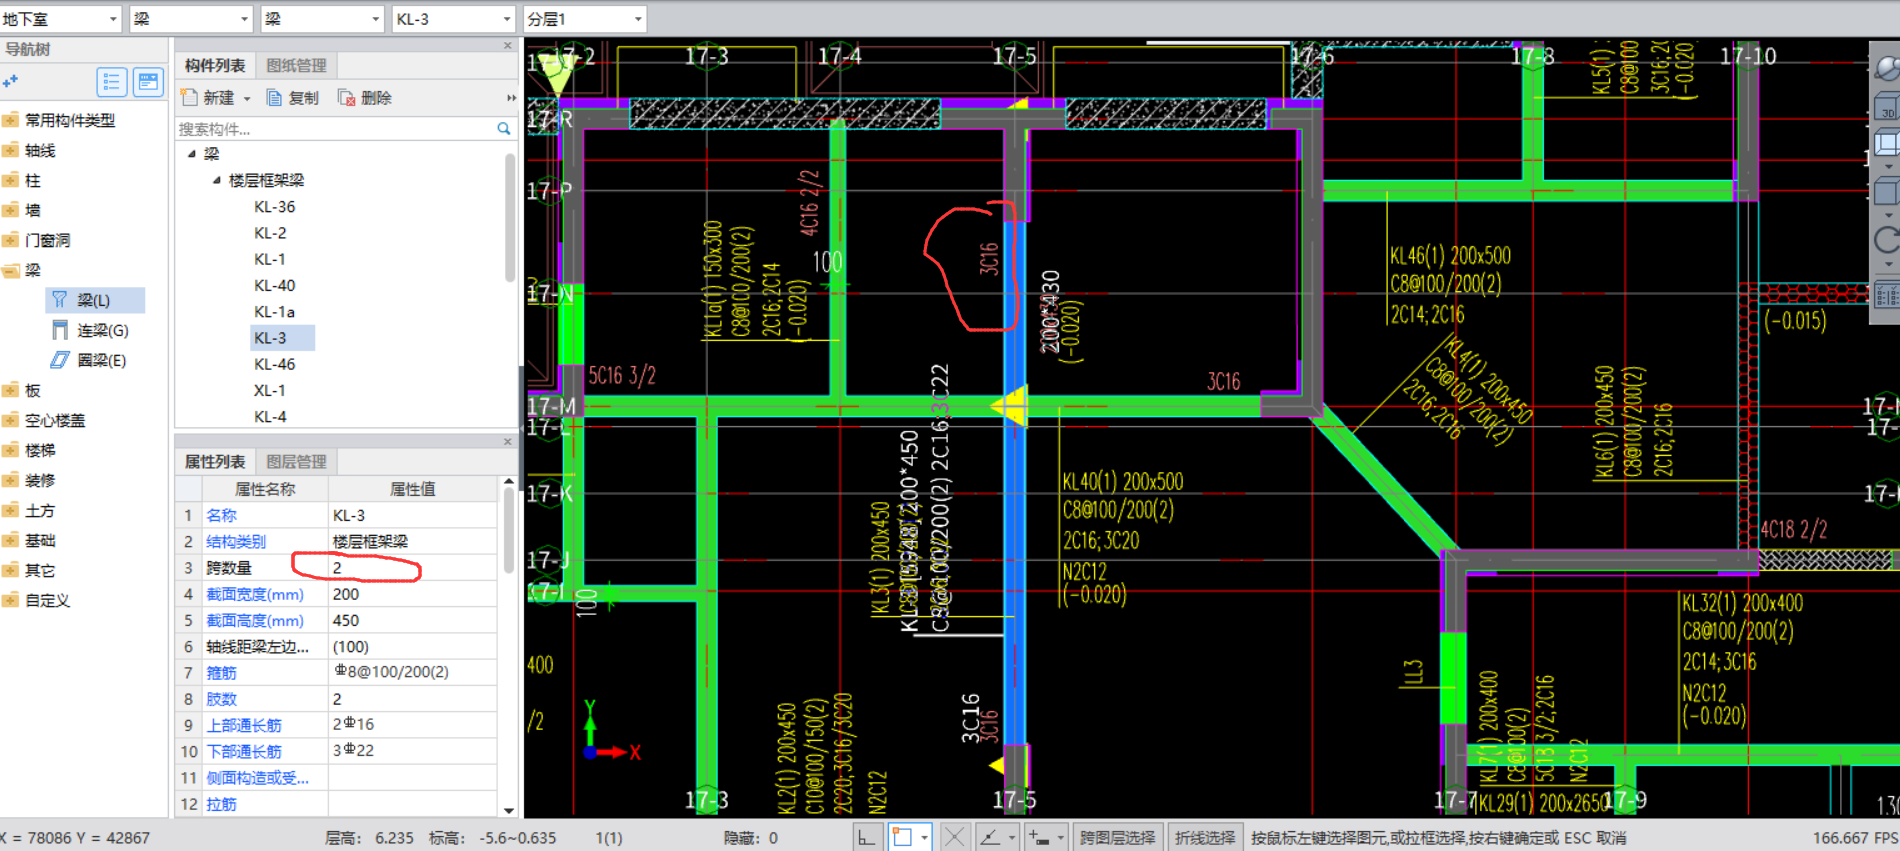This screenshot has height=851, width=1900.
Task: Click the blue plus icon under 导航树
Action: point(11,82)
